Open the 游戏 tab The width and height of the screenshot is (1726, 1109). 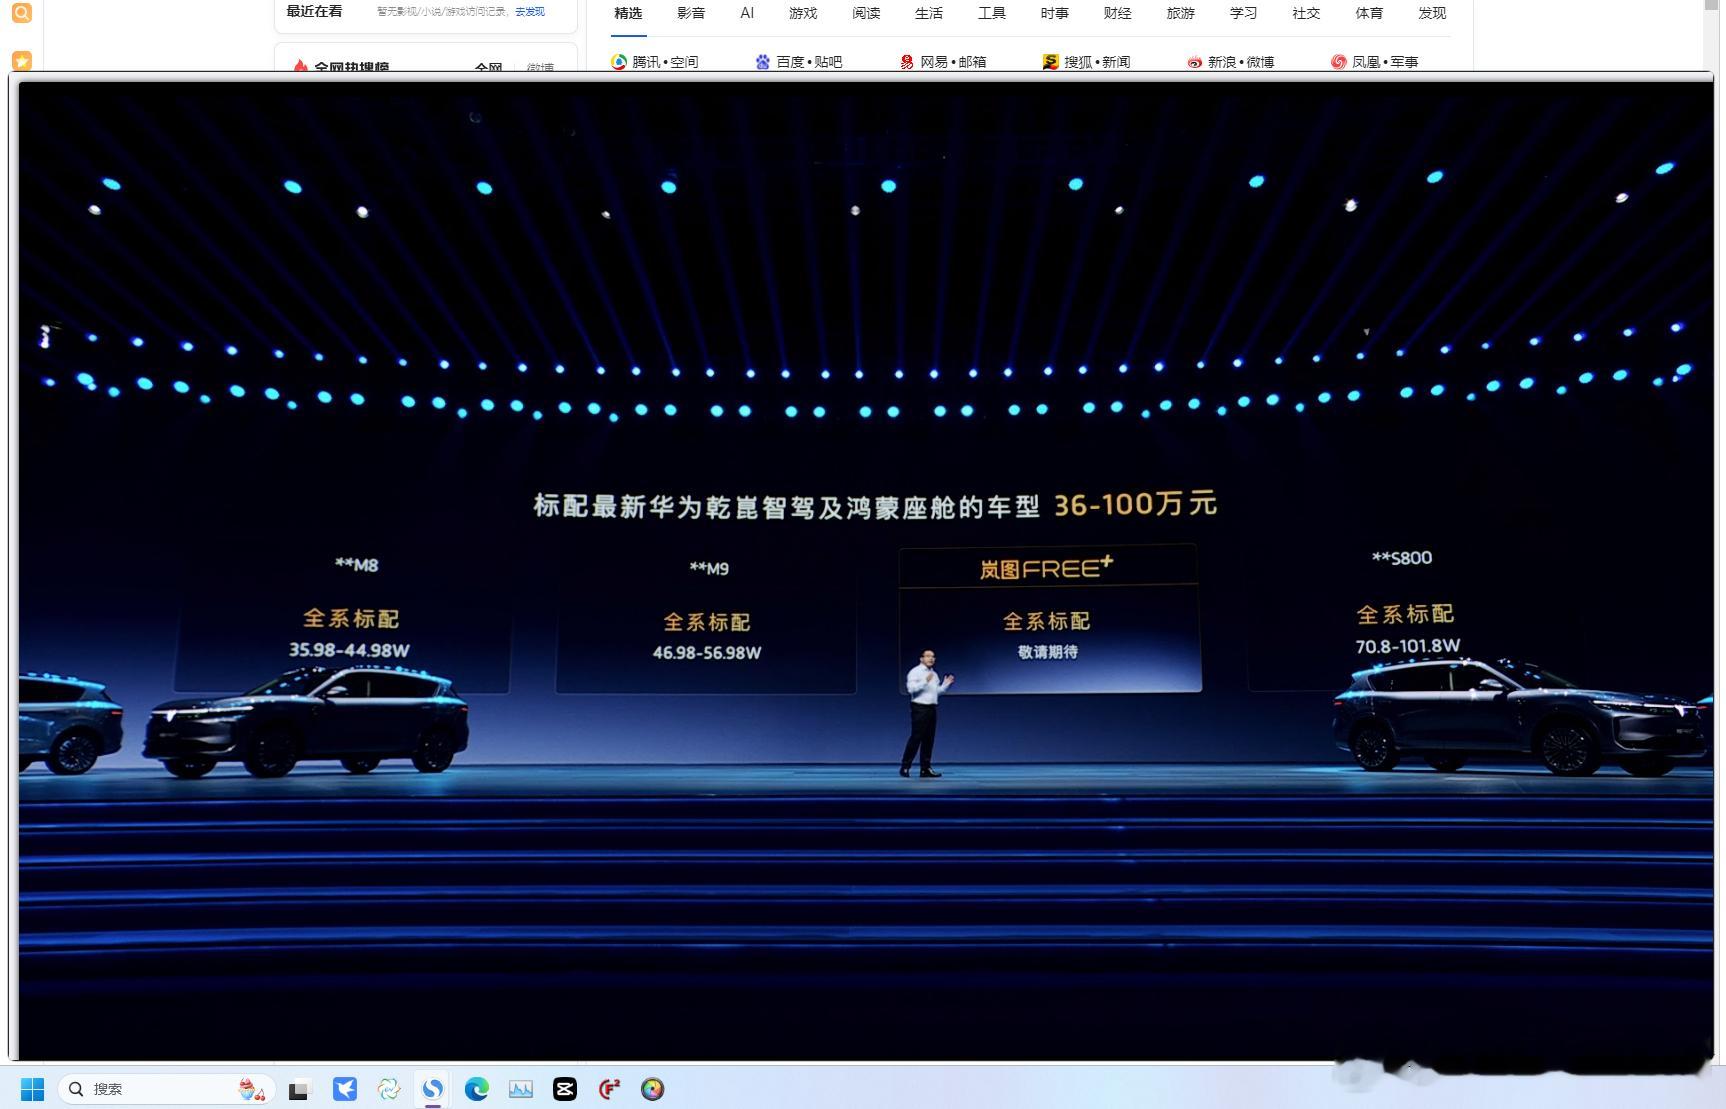point(803,13)
